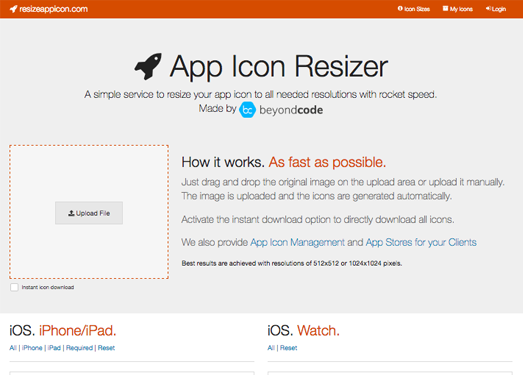Click the 'Instant icon download' label
The height and width of the screenshot is (375, 523).
[48, 287]
